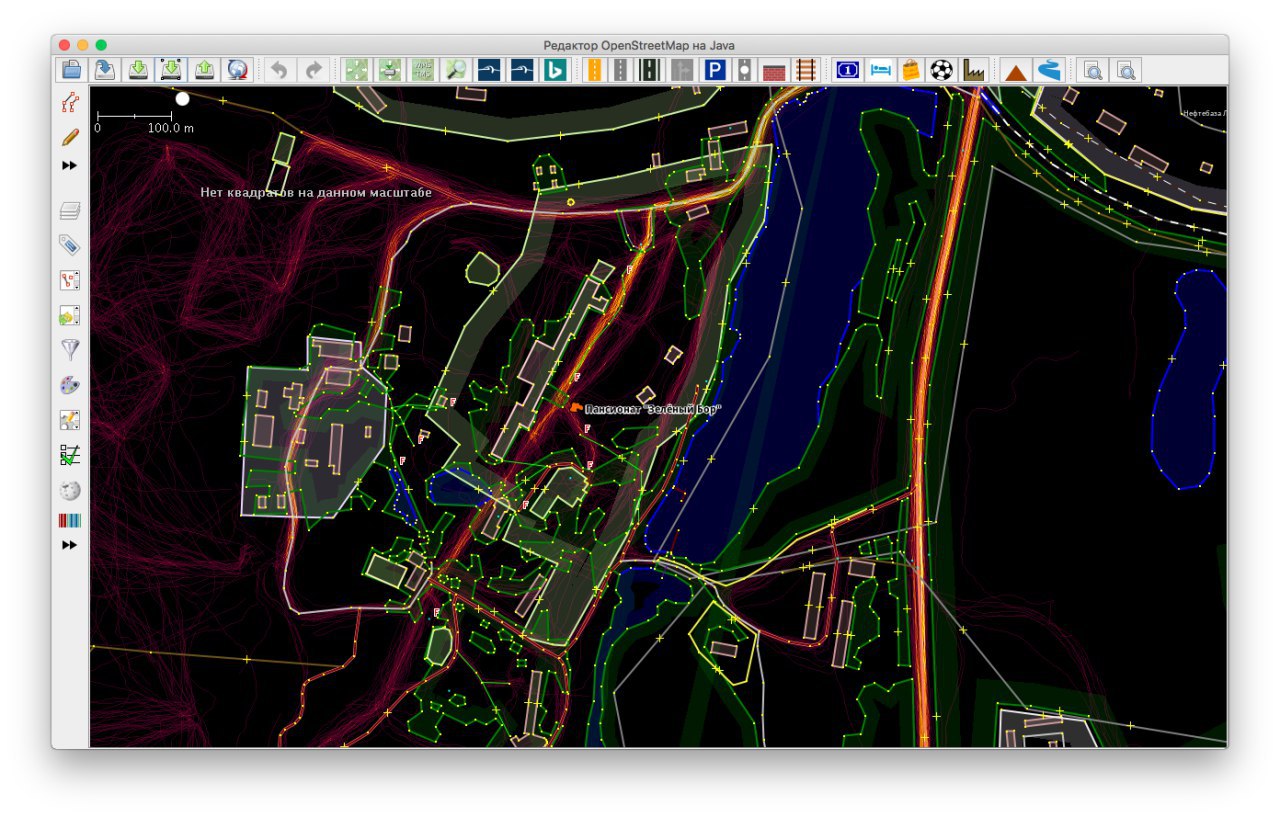Redo the undone edit
The width and height of the screenshot is (1280, 817).
(314, 69)
